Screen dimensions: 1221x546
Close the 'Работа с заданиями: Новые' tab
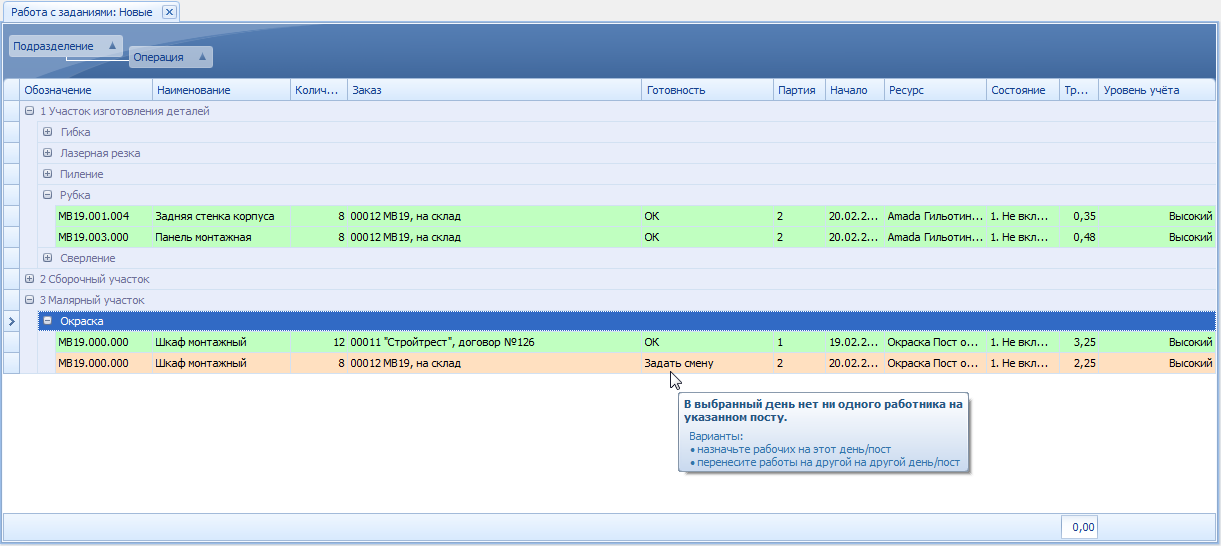pos(169,12)
